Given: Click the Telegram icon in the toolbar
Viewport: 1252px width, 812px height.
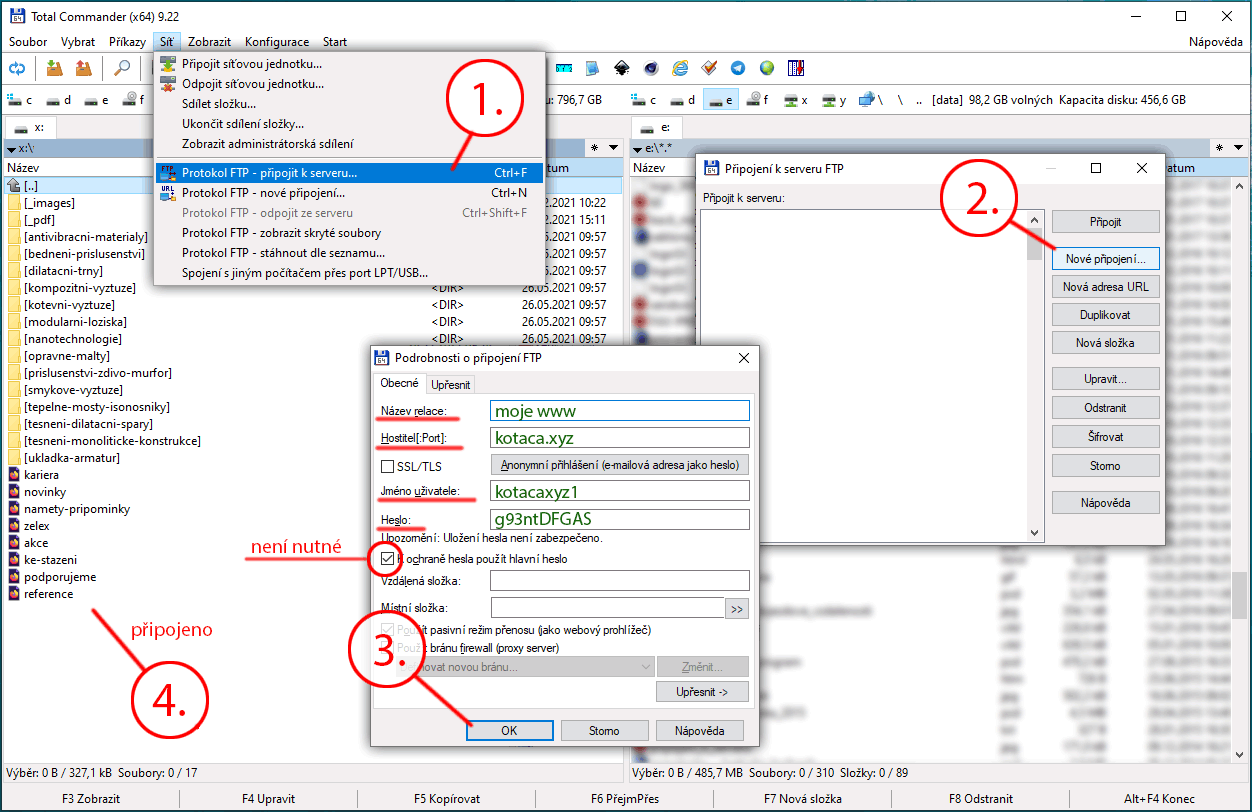Looking at the screenshot, I should (x=738, y=68).
